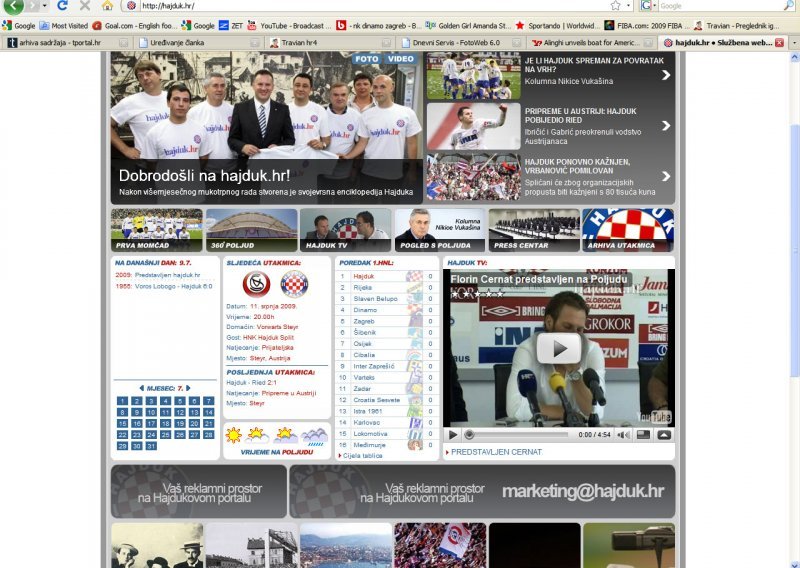Open '2009: Predstavljen hajduk.hr' history entry
The image size is (800, 568).
[158, 275]
